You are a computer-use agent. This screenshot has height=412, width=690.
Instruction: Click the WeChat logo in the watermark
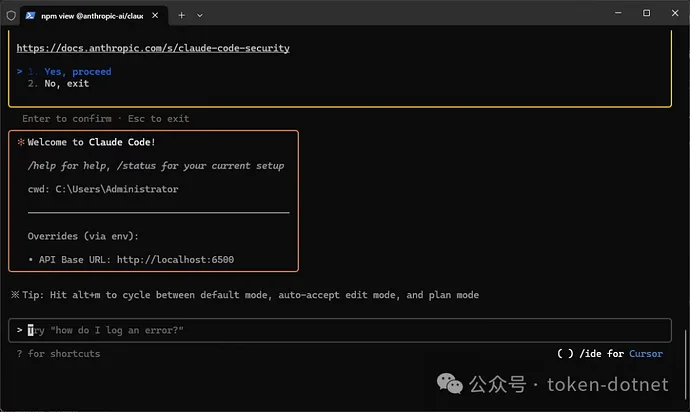pos(452,383)
